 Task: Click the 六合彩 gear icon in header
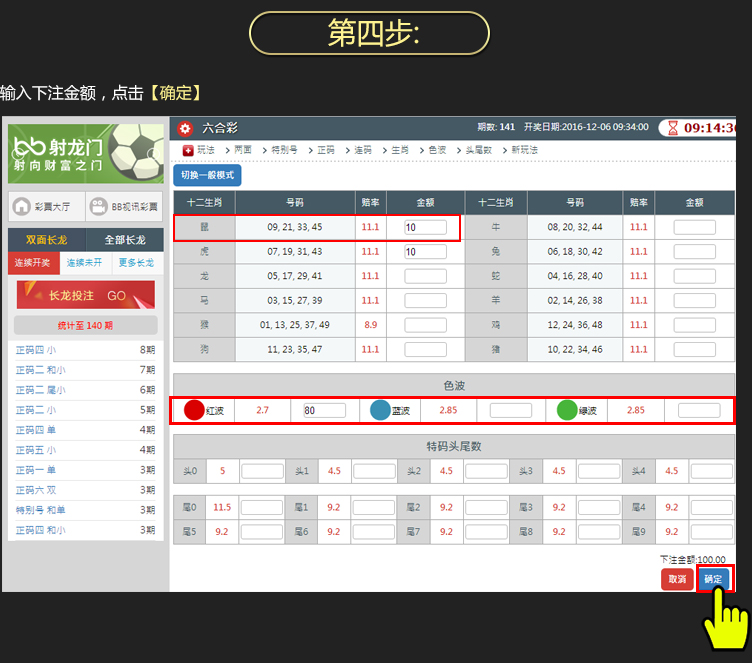(x=184, y=128)
